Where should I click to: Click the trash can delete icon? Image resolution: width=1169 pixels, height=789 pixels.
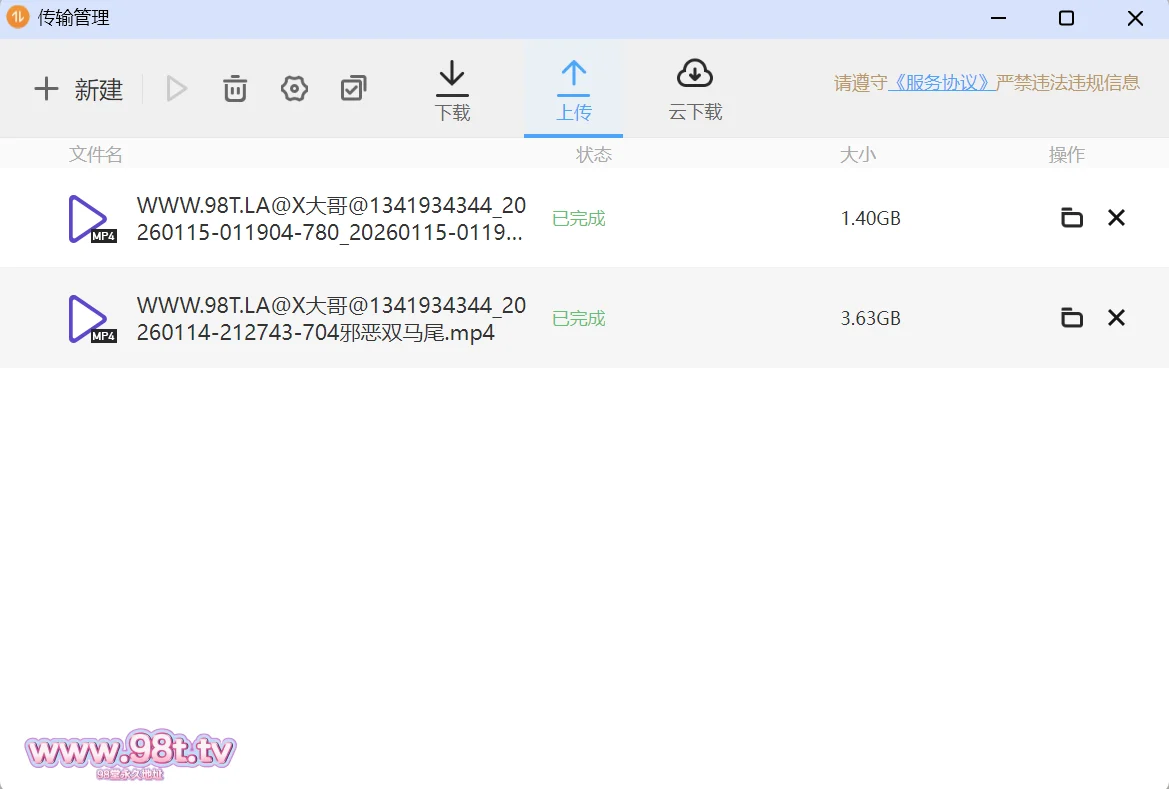click(x=235, y=89)
